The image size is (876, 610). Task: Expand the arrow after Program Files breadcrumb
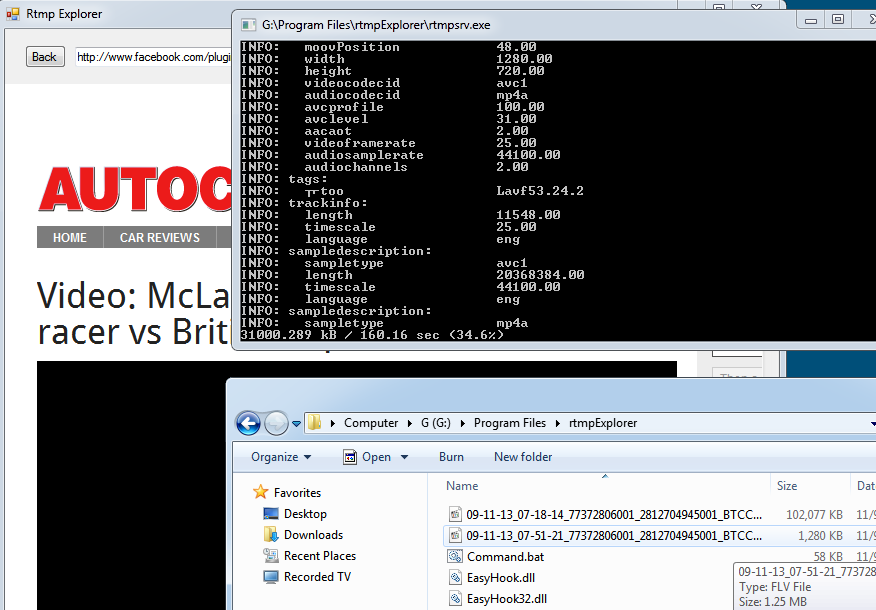pos(558,423)
